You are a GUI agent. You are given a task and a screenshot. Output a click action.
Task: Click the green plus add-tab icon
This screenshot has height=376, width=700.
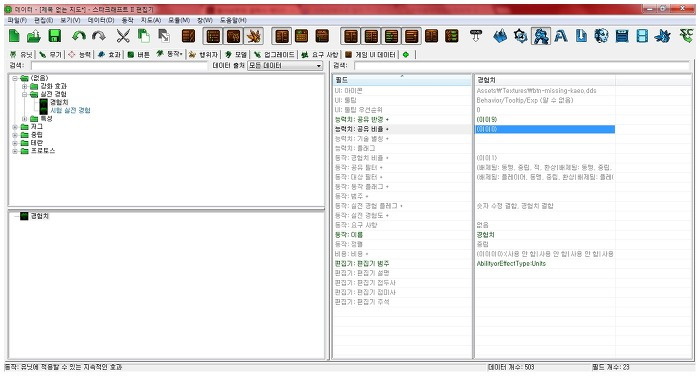tap(406, 54)
